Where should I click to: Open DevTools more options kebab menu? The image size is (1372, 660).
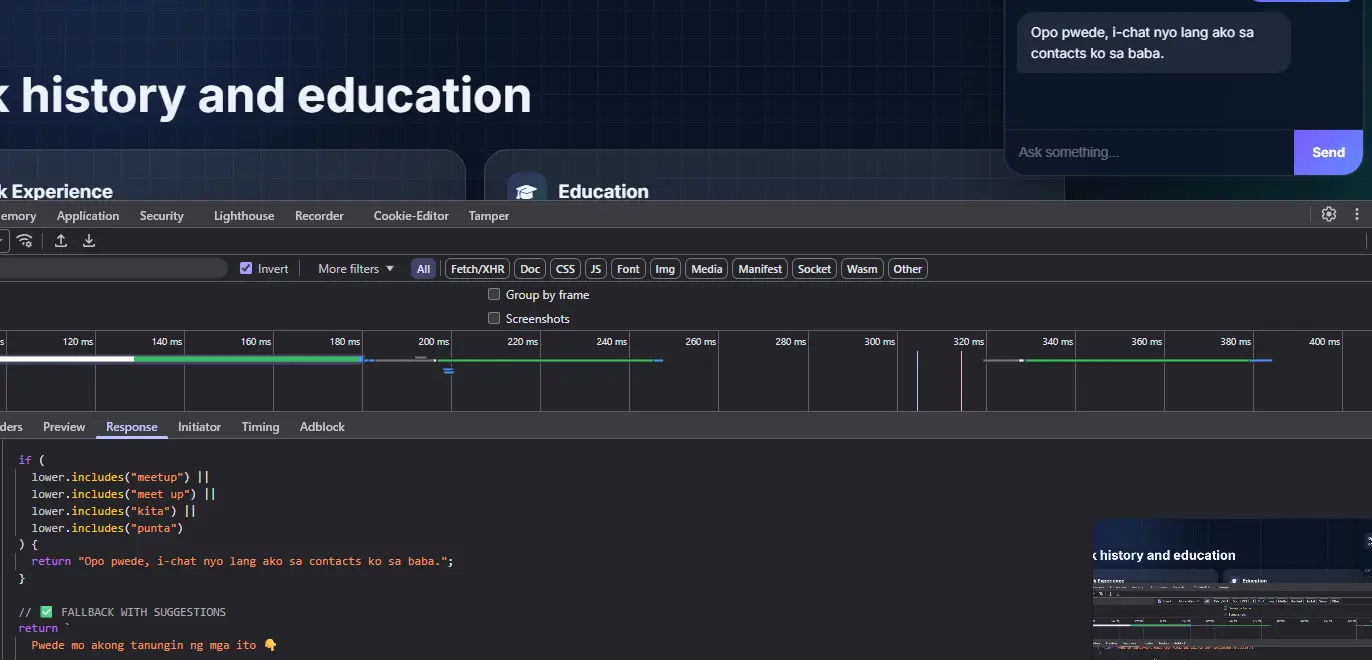[x=1357, y=214]
